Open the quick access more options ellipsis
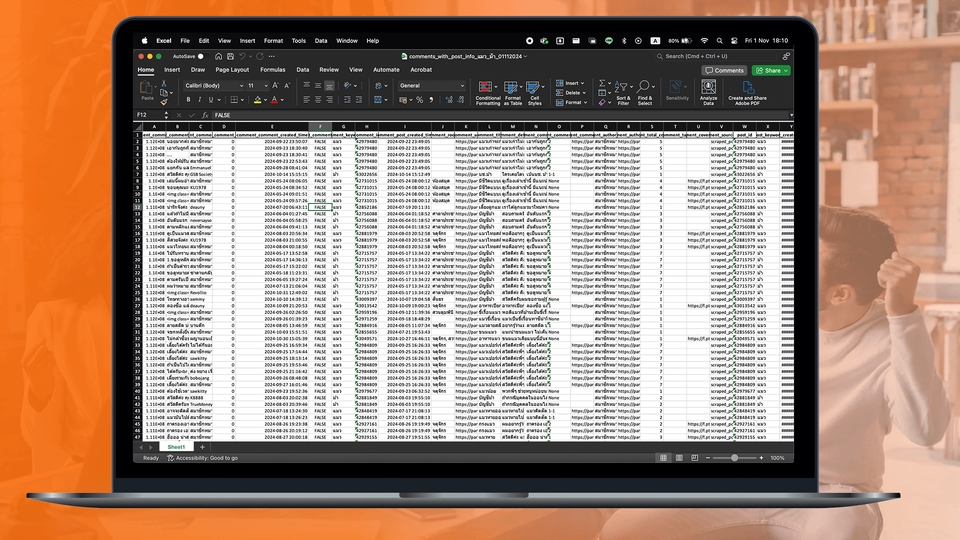Image resolution: width=960 pixels, height=540 pixels. click(x=272, y=56)
